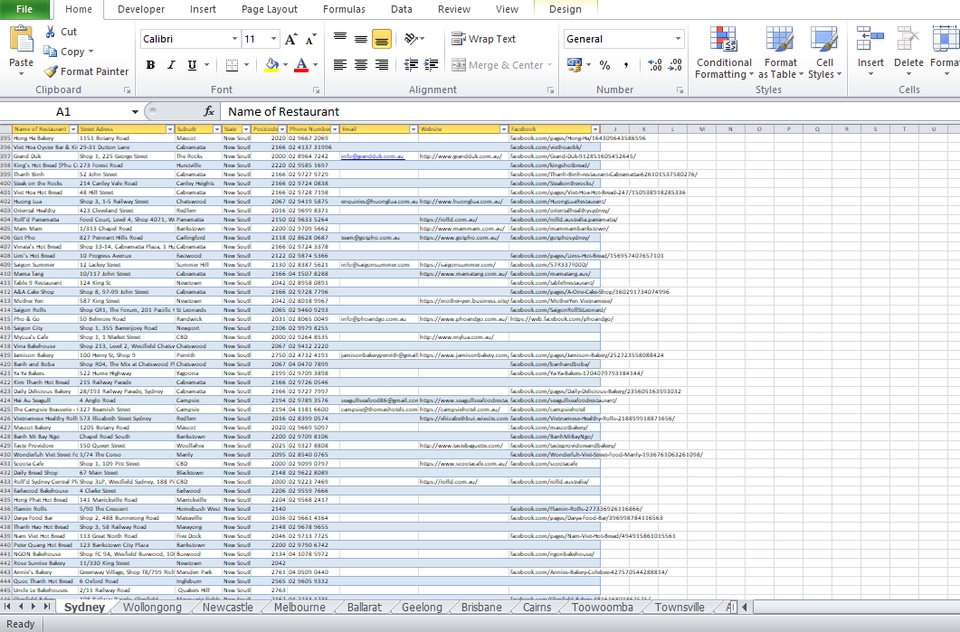Open the info@grandduk.com.au email link
The height and width of the screenshot is (632, 960).
(x=372, y=156)
